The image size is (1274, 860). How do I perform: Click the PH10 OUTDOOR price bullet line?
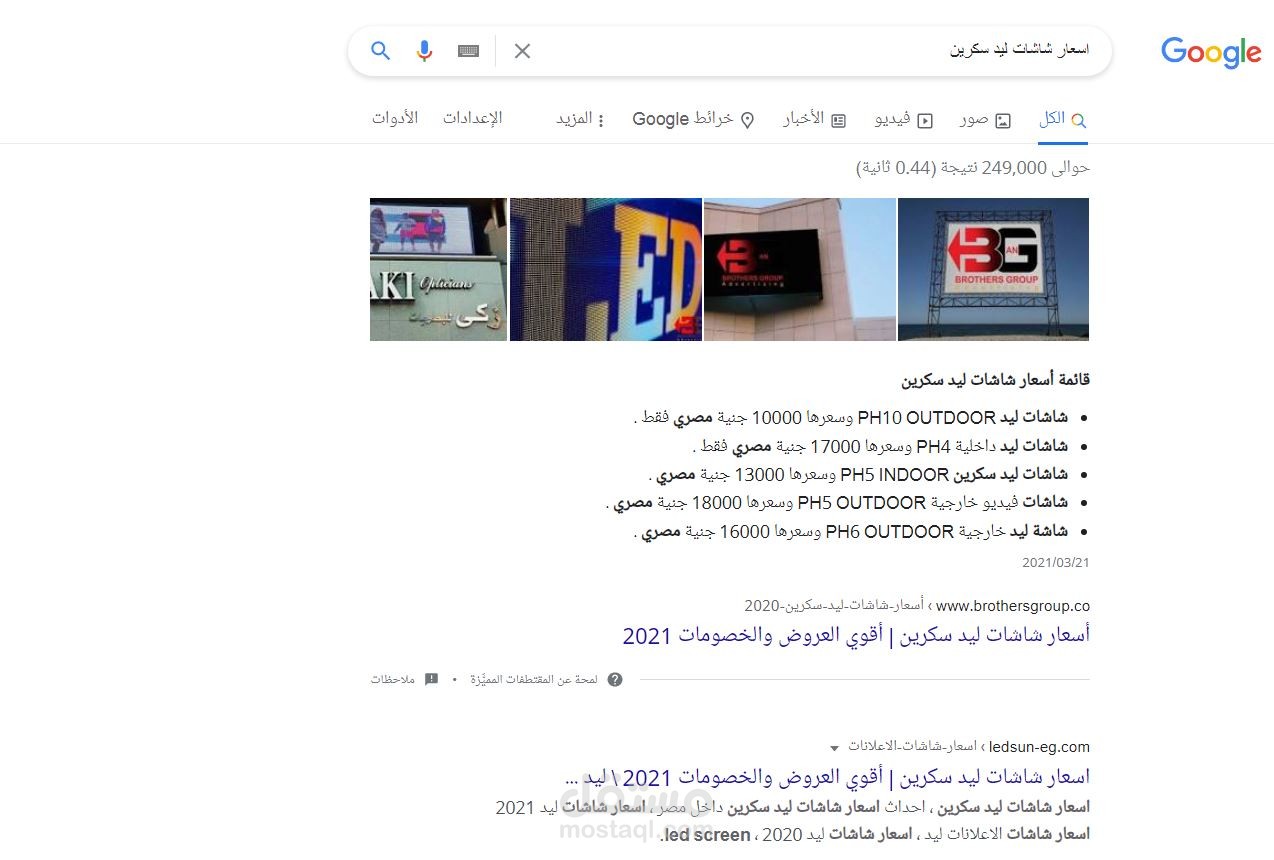click(851, 418)
